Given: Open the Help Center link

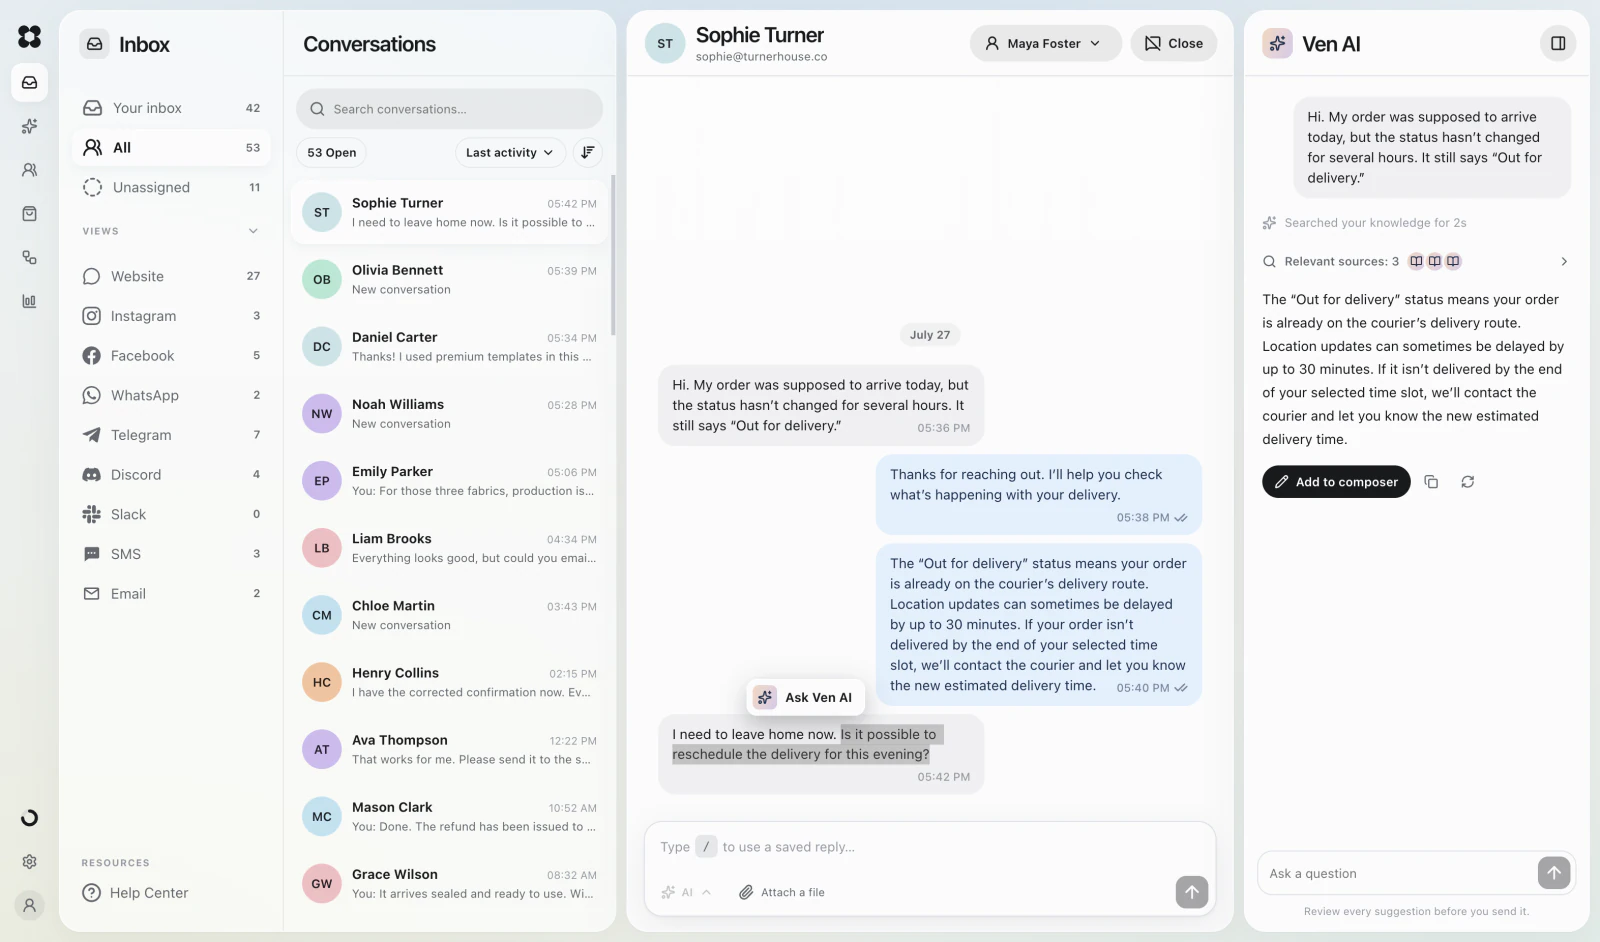Looking at the screenshot, I should pos(136,893).
